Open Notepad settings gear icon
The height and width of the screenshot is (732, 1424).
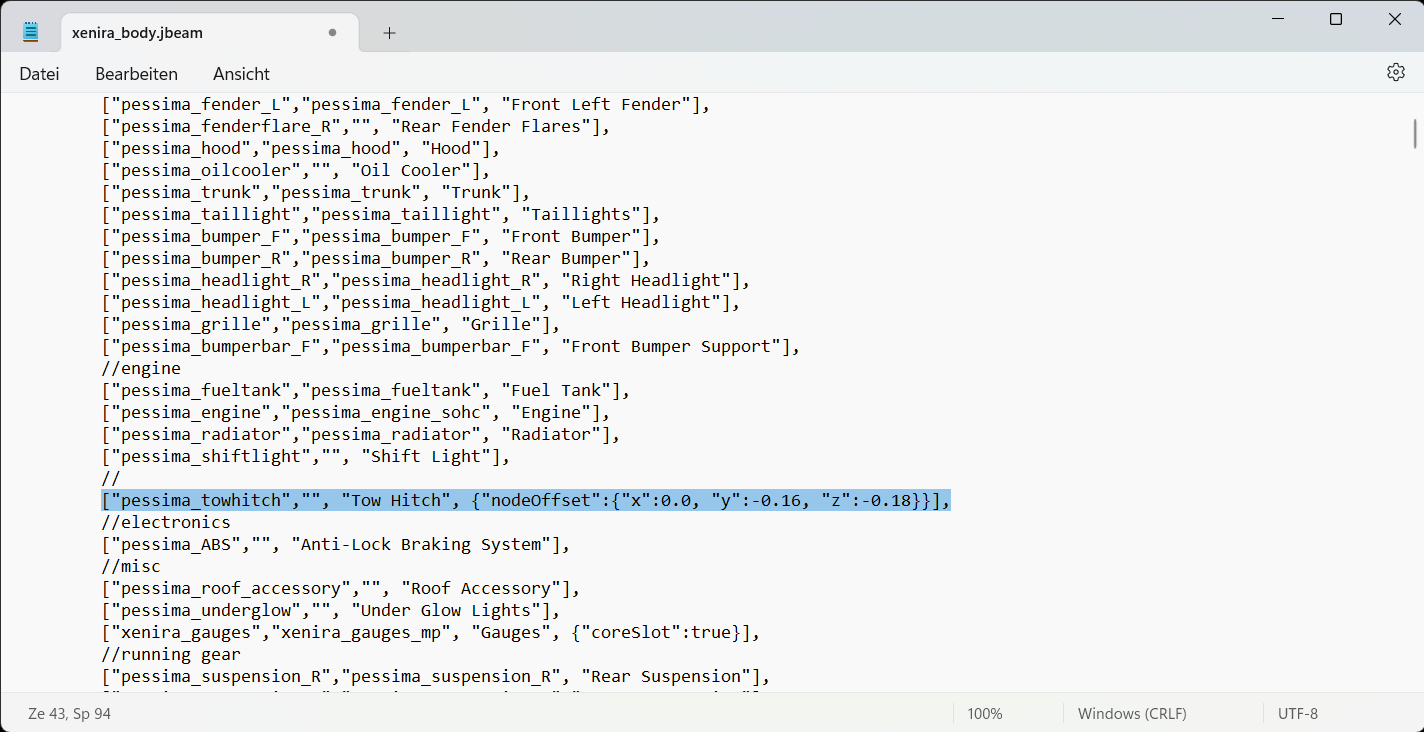(x=1396, y=73)
